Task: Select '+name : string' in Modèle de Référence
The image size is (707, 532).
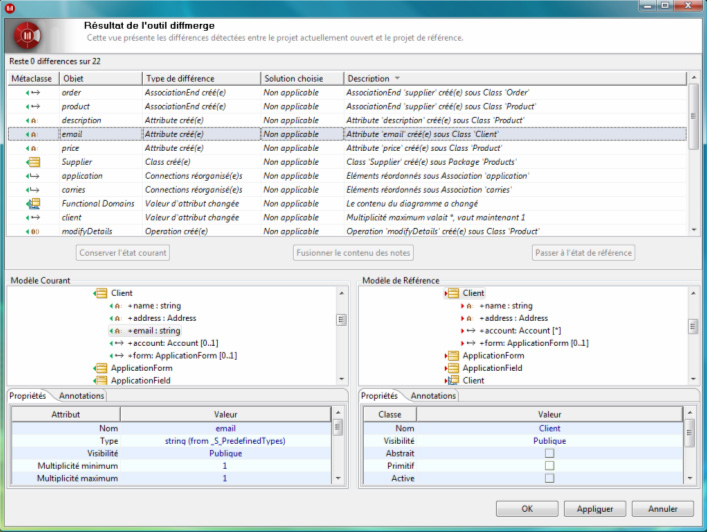Action: (x=506, y=306)
